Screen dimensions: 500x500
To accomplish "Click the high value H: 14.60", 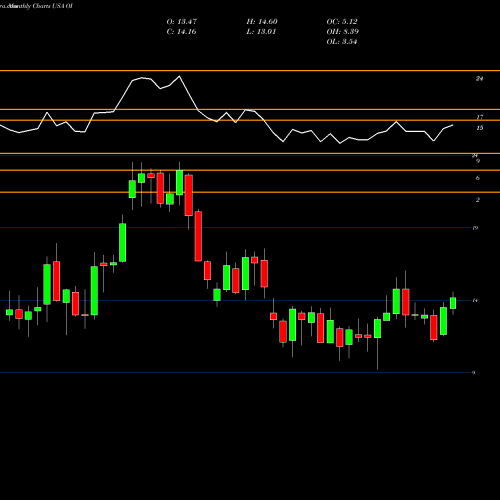I will click(262, 22).
